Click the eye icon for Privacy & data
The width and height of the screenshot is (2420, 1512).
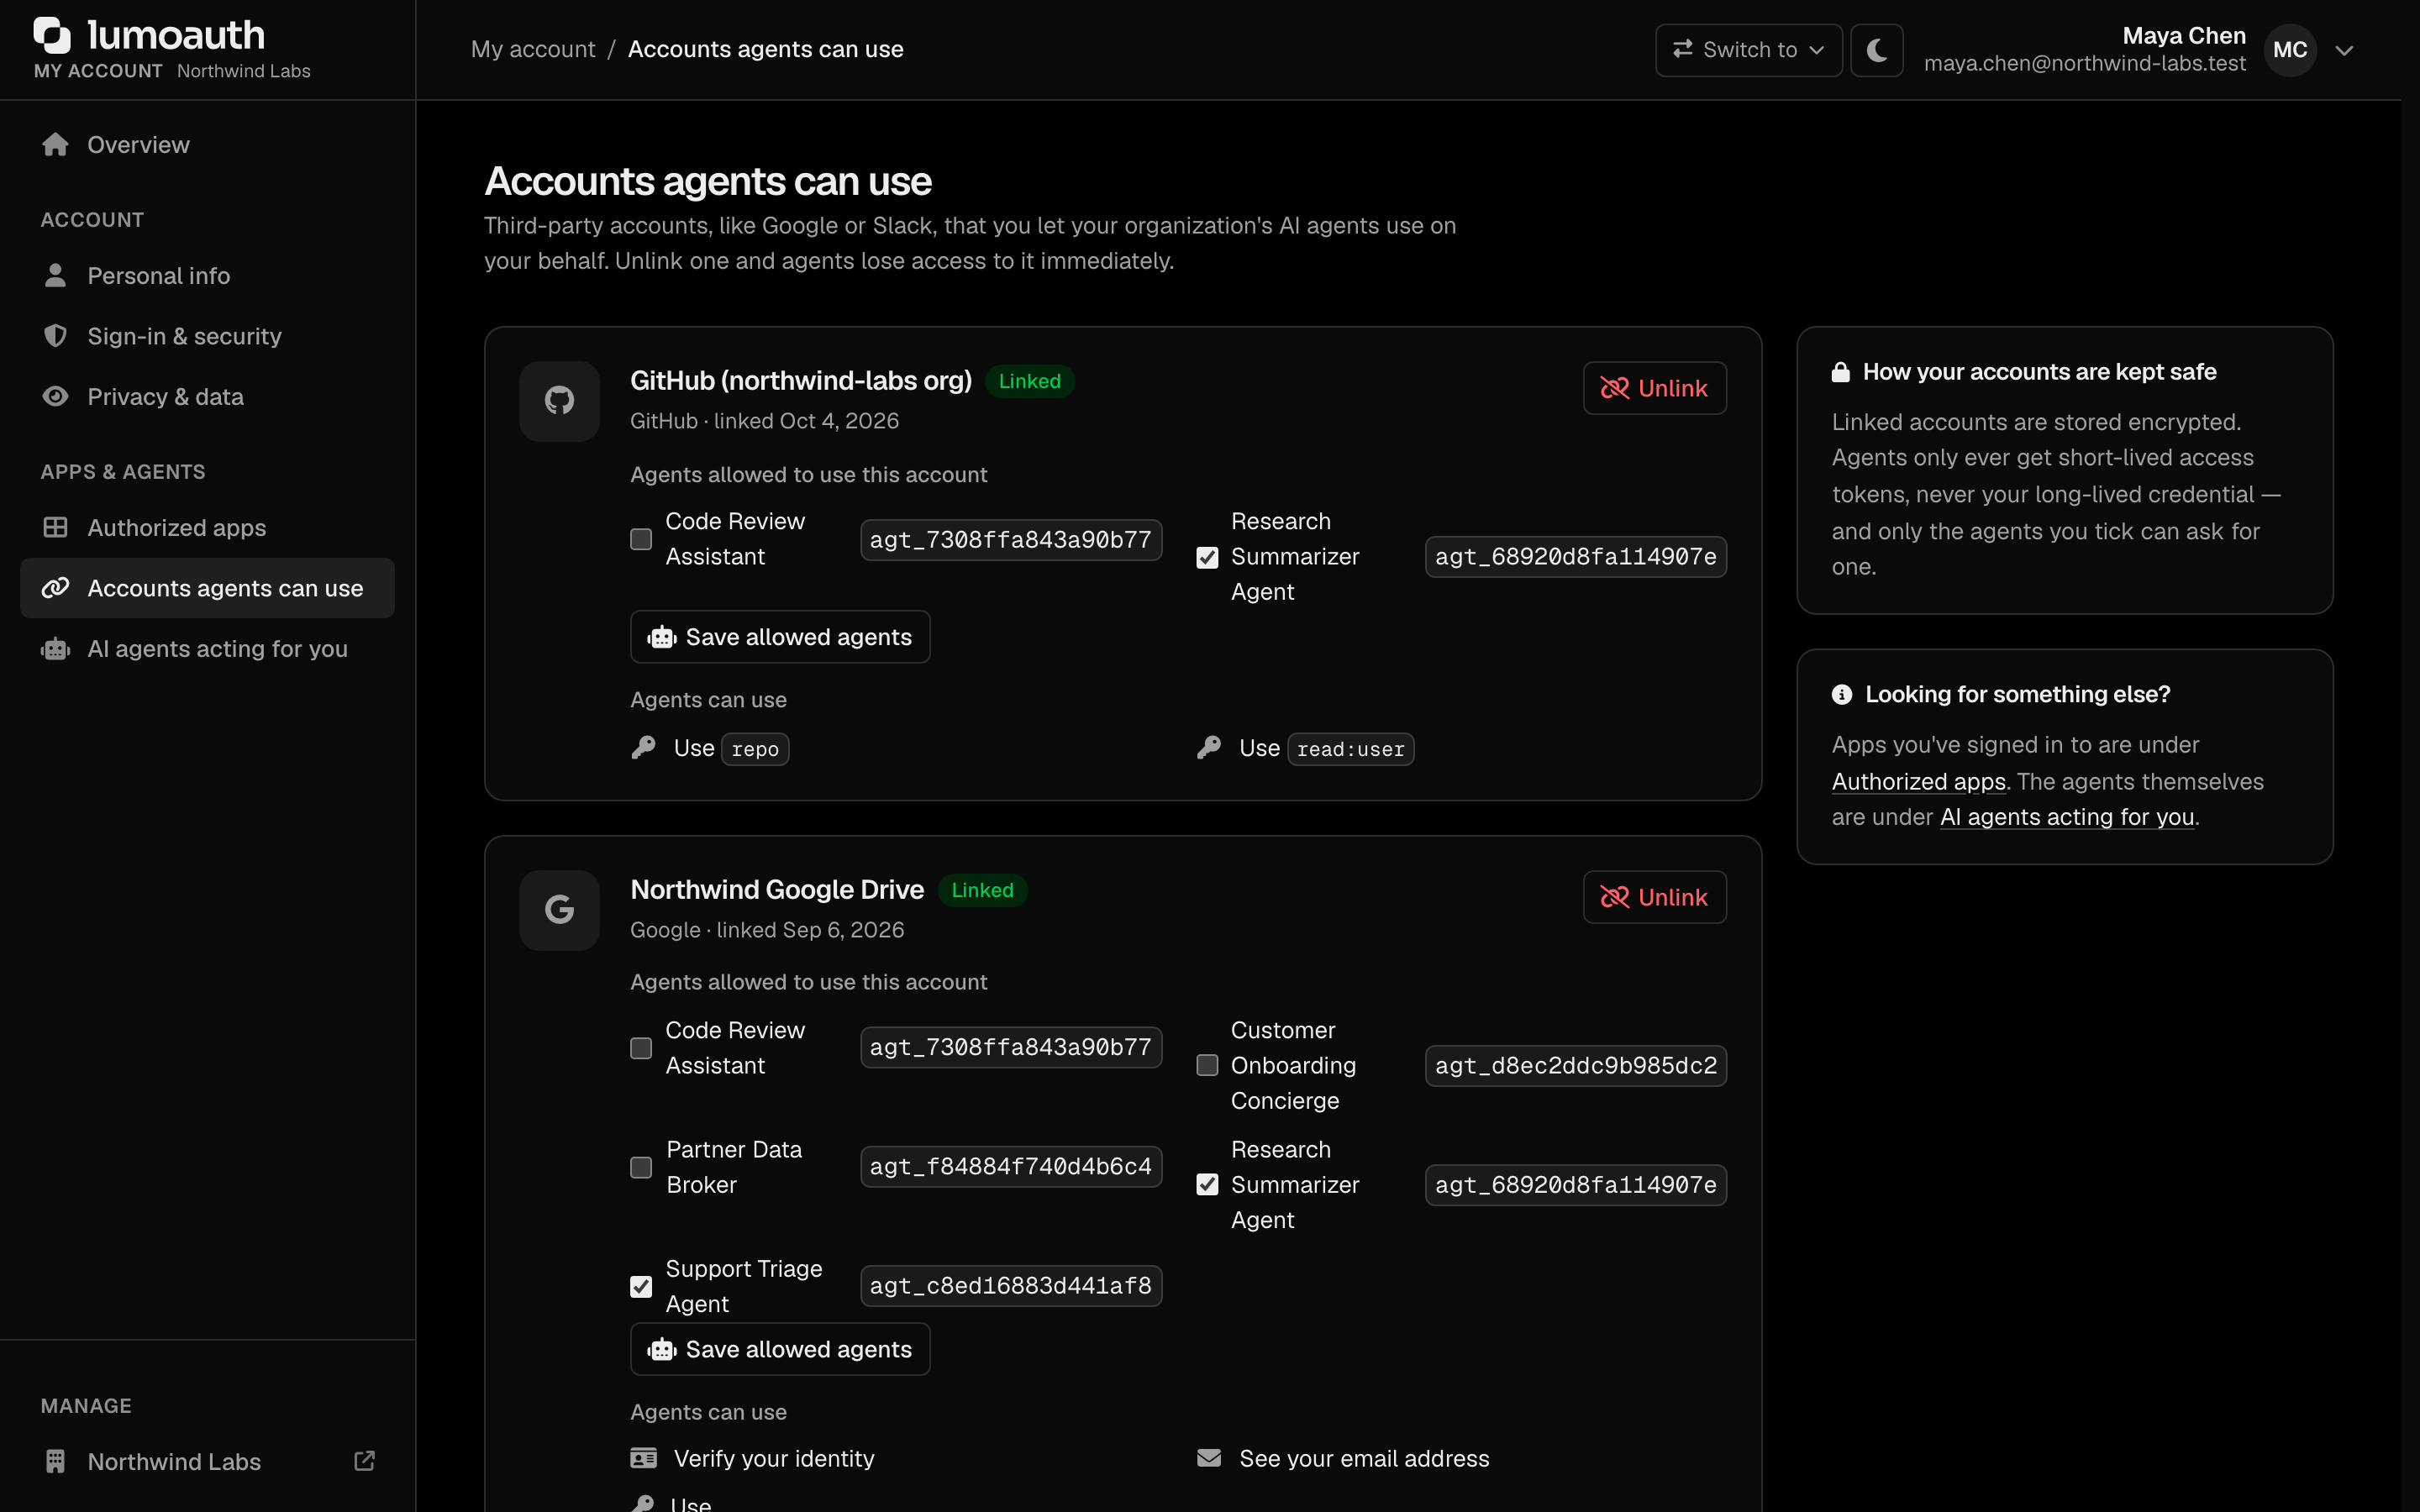pyautogui.click(x=55, y=396)
